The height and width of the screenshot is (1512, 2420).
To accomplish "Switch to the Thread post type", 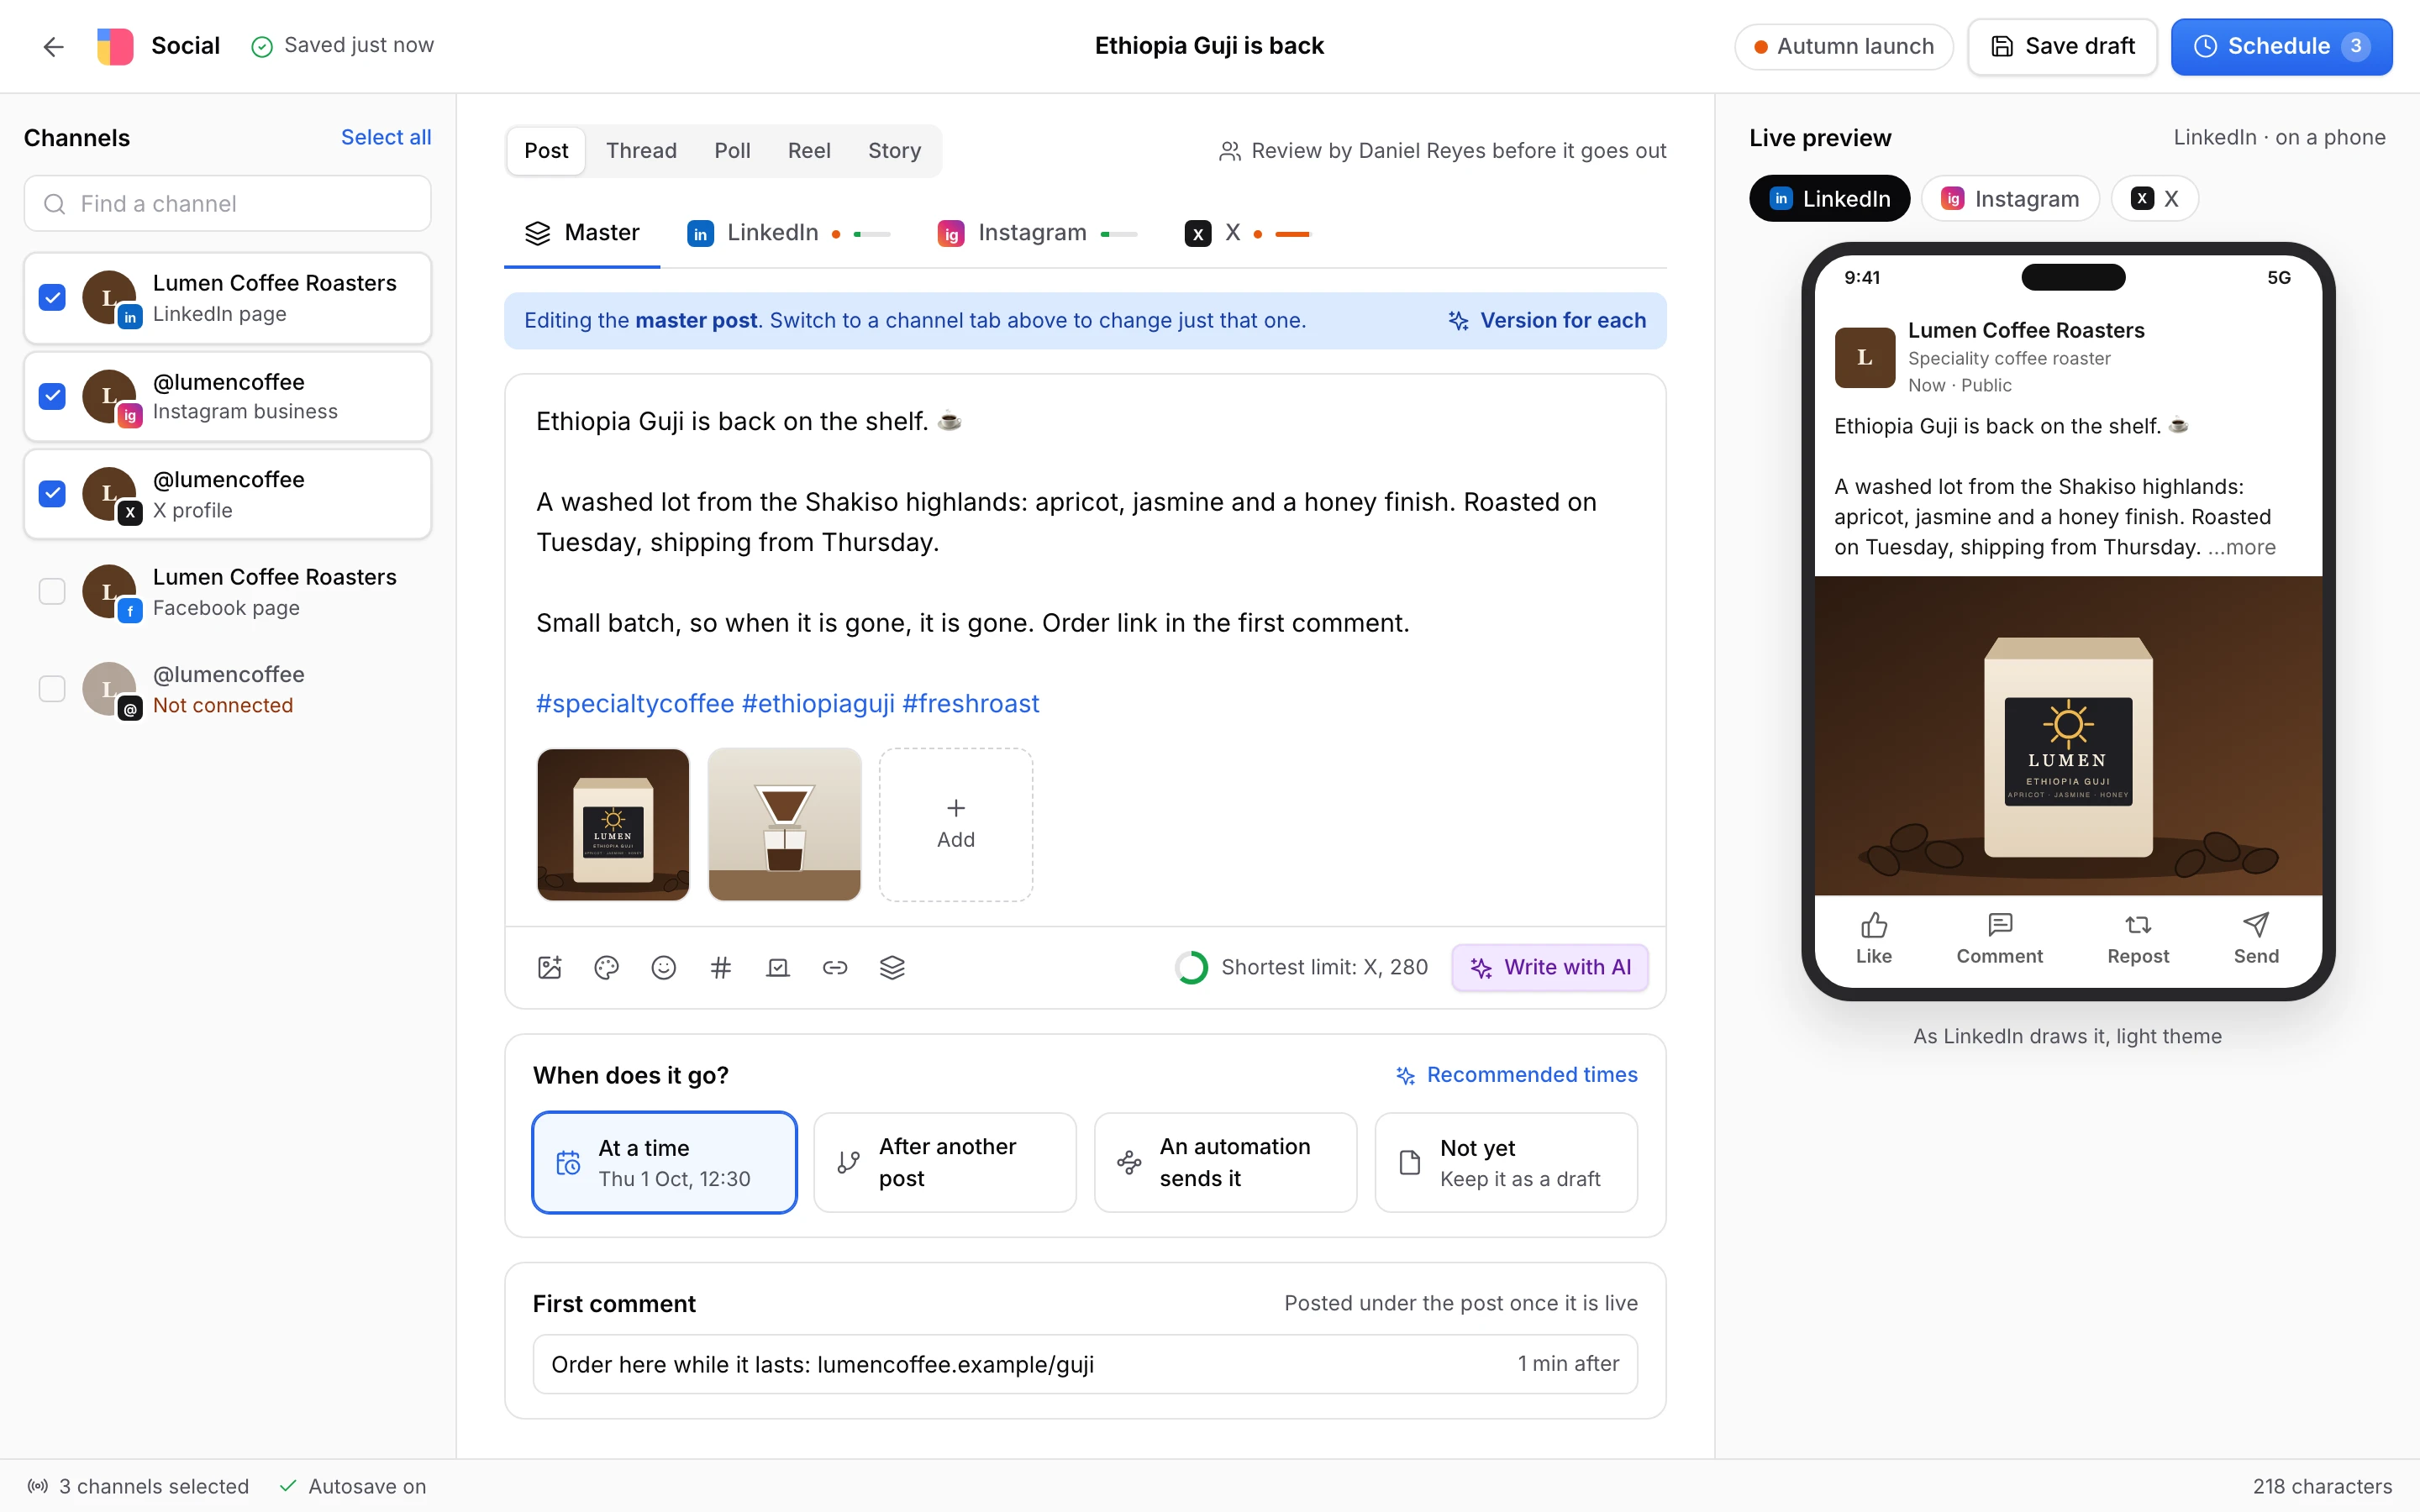I will (x=641, y=151).
